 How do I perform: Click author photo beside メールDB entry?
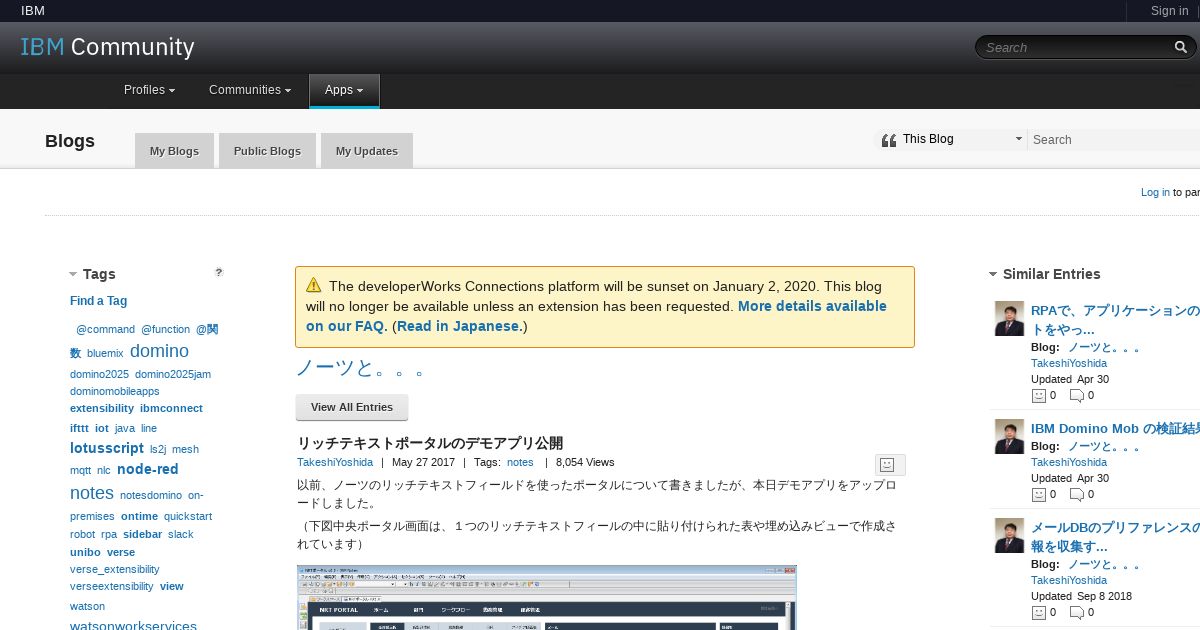tap(1009, 536)
